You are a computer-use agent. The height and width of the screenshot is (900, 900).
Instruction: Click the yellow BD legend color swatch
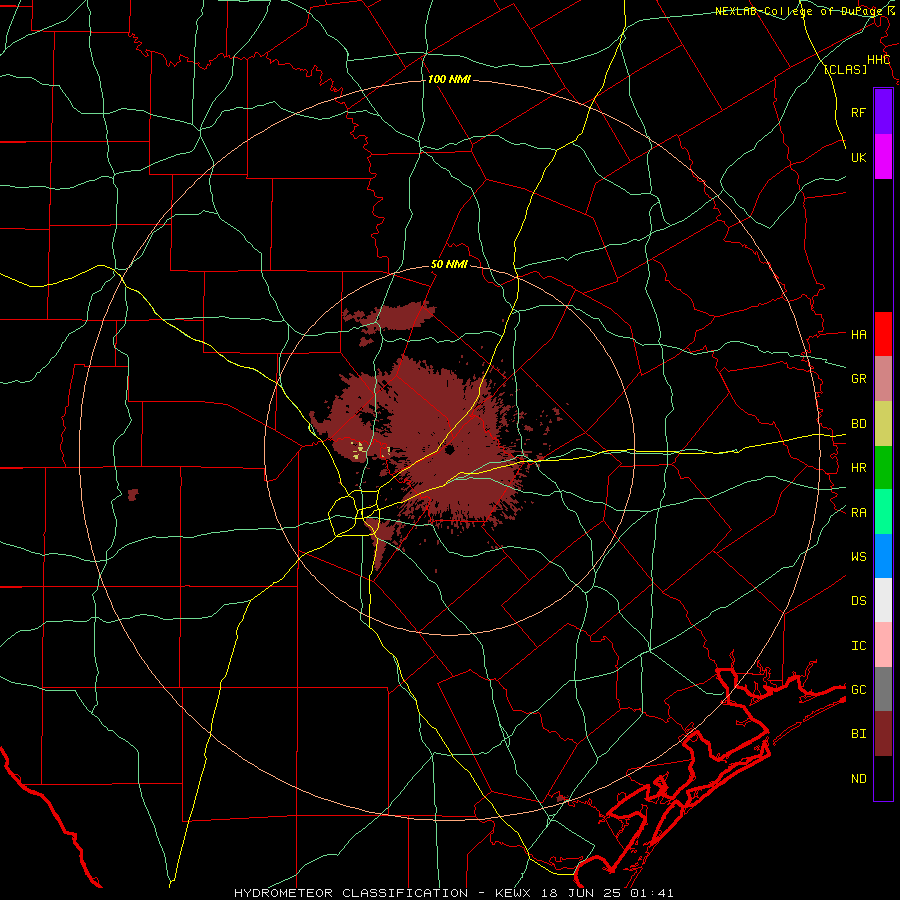pos(883,423)
